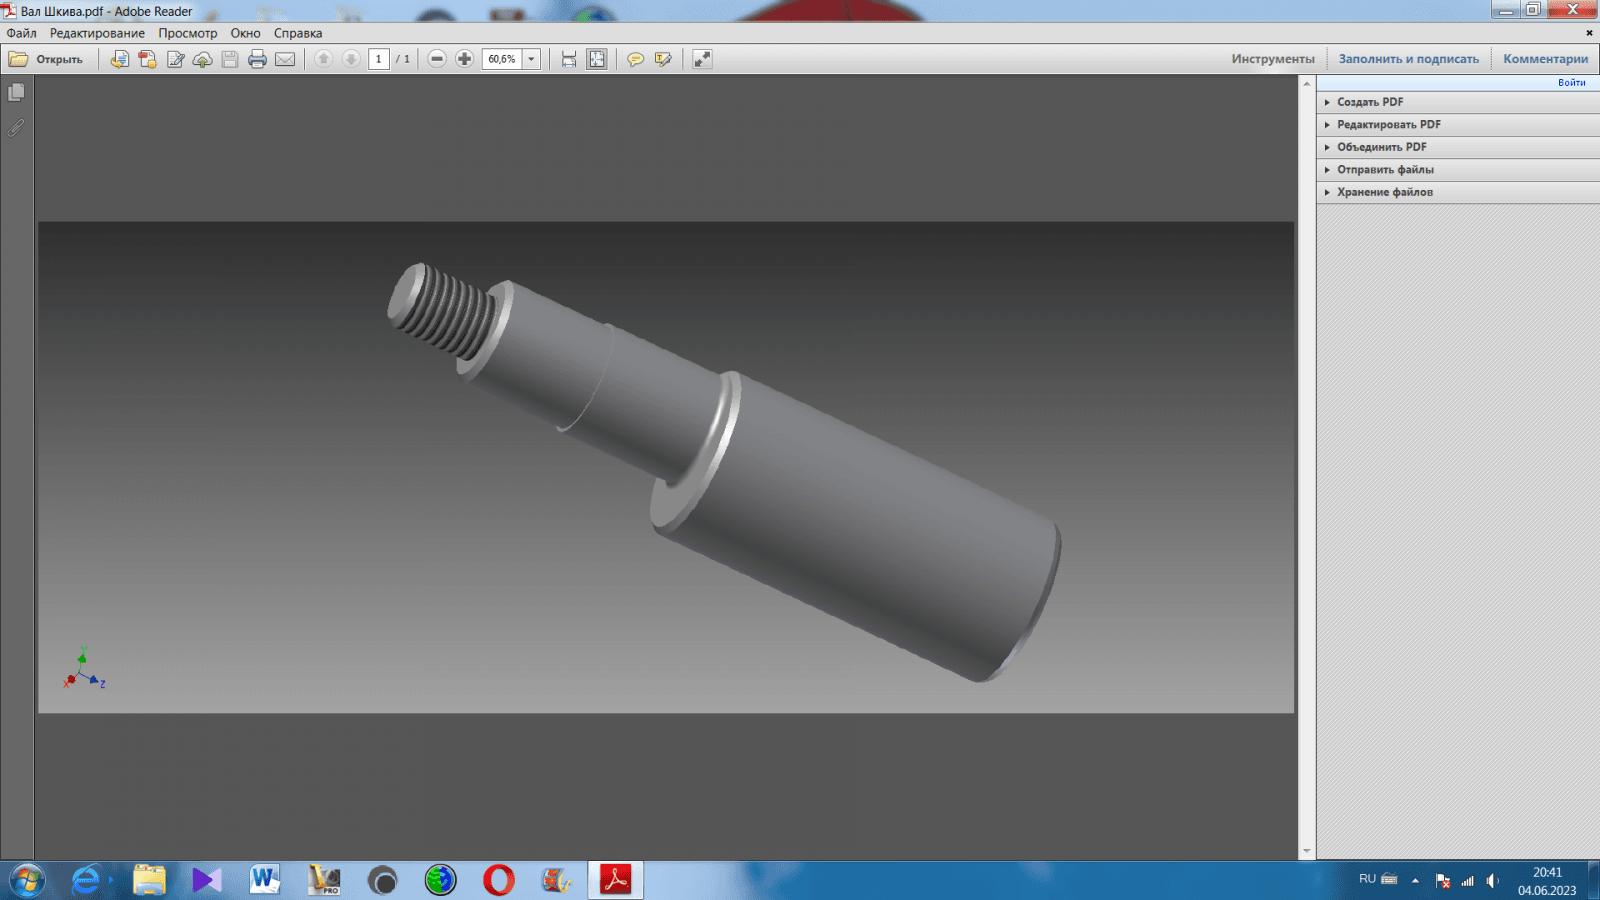Viewport: 1600px width, 900px height.
Task: Zoom out with the minus icon
Action: coord(437,59)
